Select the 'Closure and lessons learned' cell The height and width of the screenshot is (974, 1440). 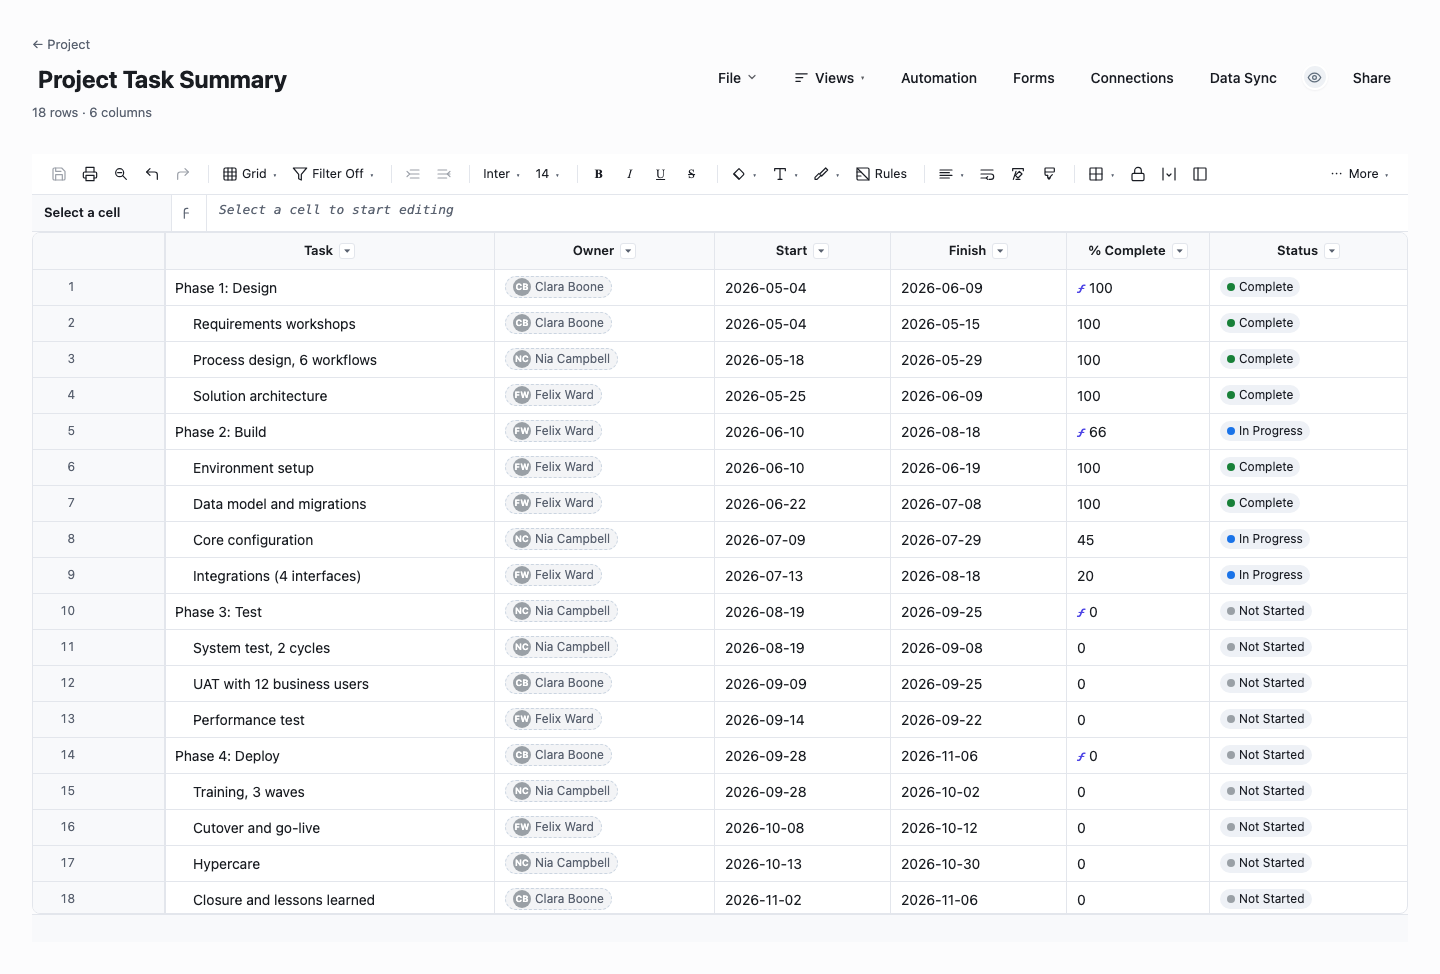point(330,900)
